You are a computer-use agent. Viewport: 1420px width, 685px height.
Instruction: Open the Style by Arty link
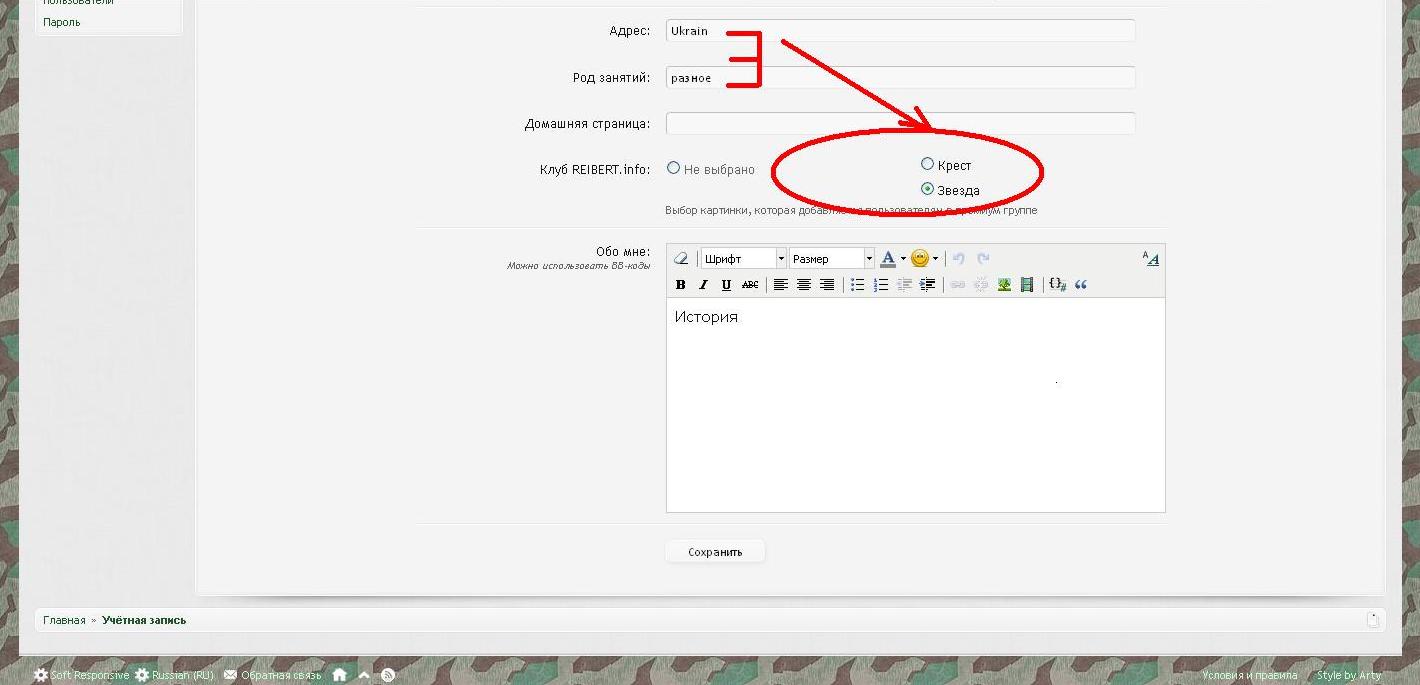[x=1349, y=675]
